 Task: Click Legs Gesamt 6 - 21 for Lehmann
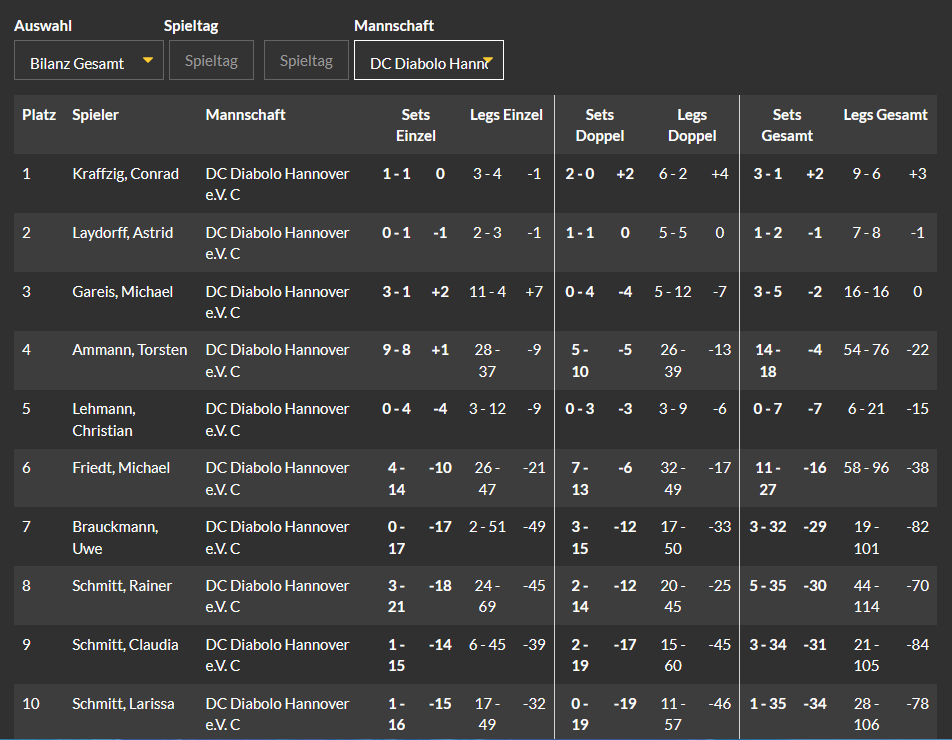click(x=866, y=409)
